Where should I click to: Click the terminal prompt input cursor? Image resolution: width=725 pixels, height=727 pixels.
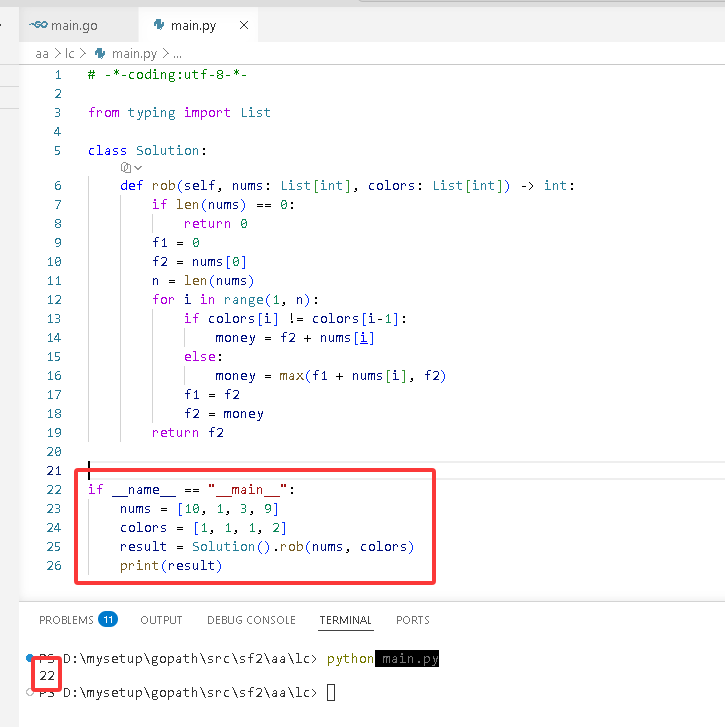(x=331, y=693)
